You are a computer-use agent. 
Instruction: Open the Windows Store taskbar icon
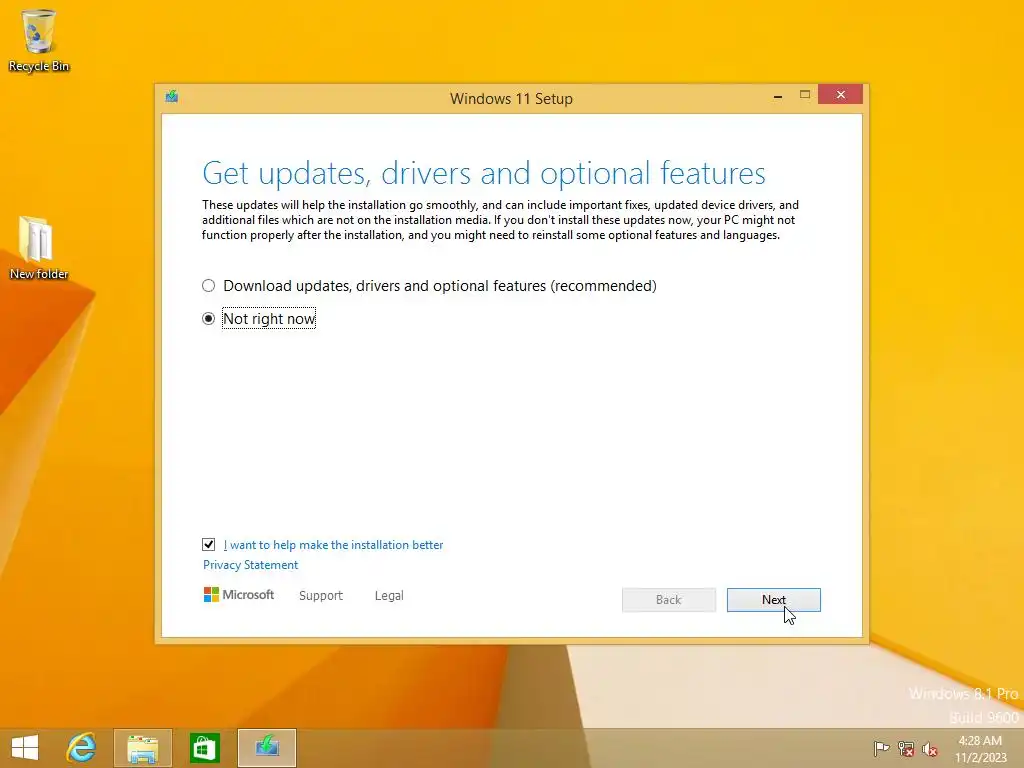(204, 748)
